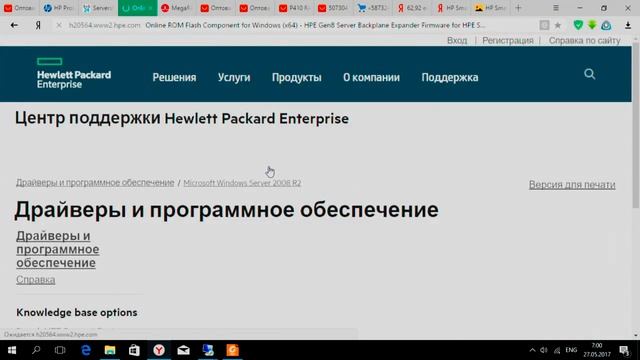Switch to the Server tab
This screenshot has height=360, width=640.
point(98,8)
